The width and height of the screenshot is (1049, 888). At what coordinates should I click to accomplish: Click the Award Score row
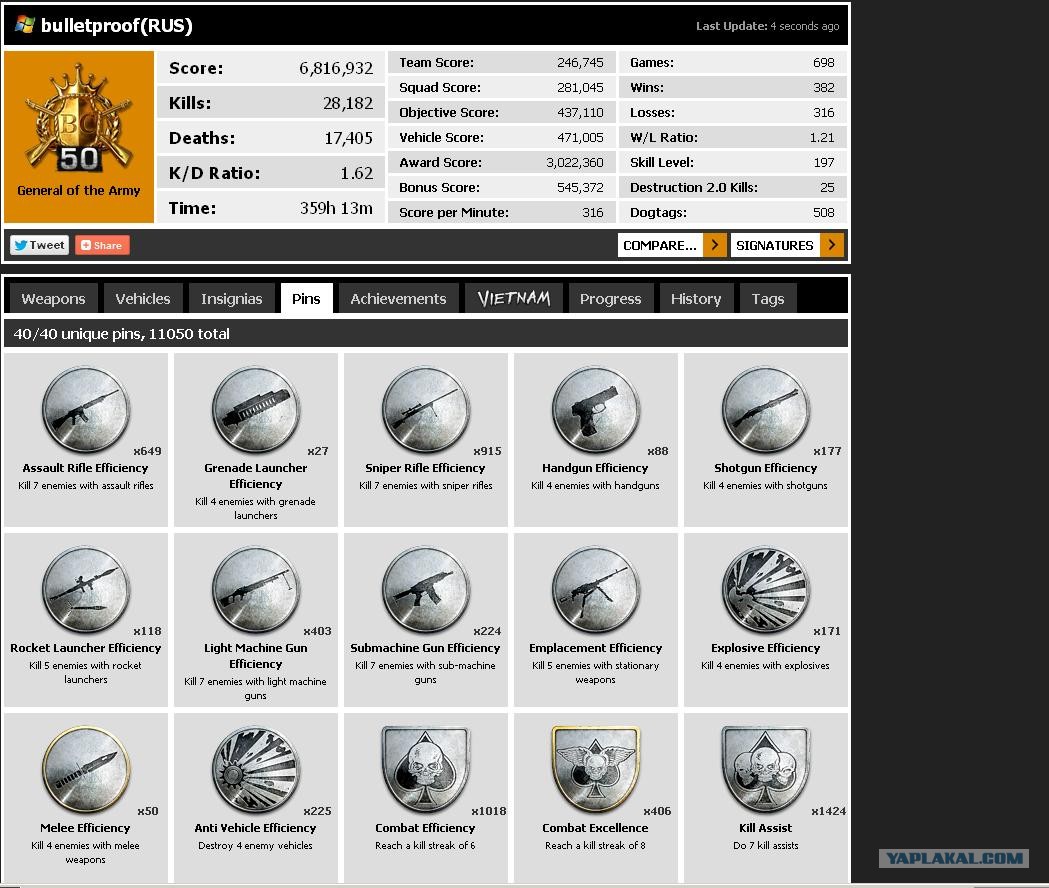501,162
